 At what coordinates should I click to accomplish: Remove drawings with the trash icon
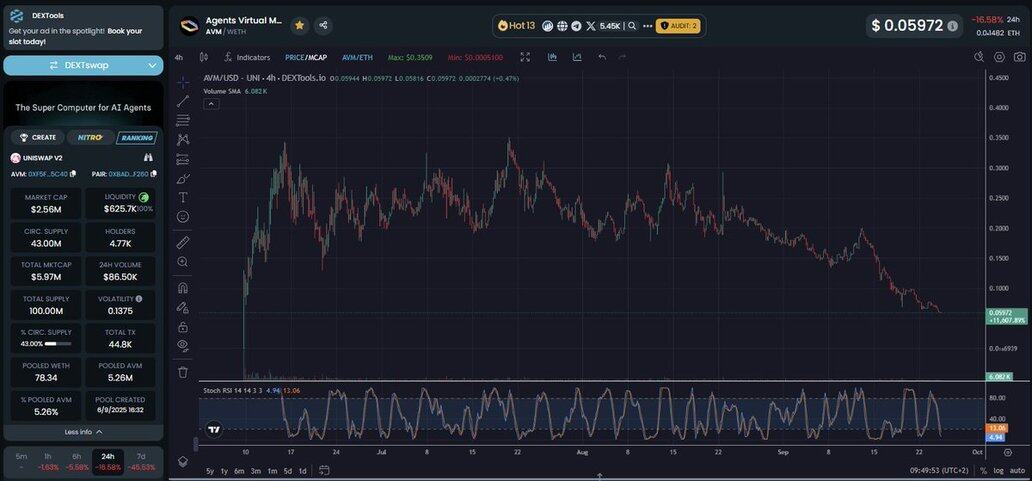[x=183, y=372]
